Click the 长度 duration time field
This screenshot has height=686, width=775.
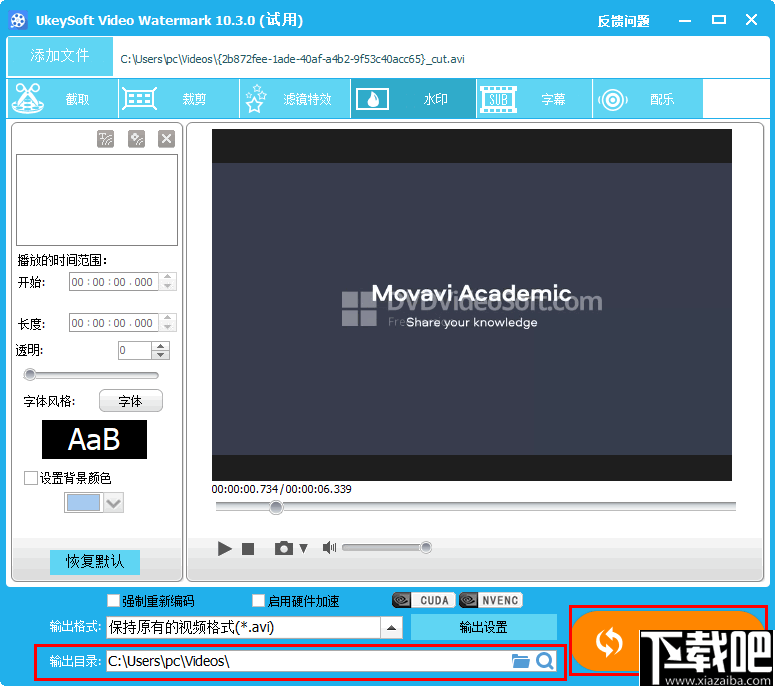[114, 323]
